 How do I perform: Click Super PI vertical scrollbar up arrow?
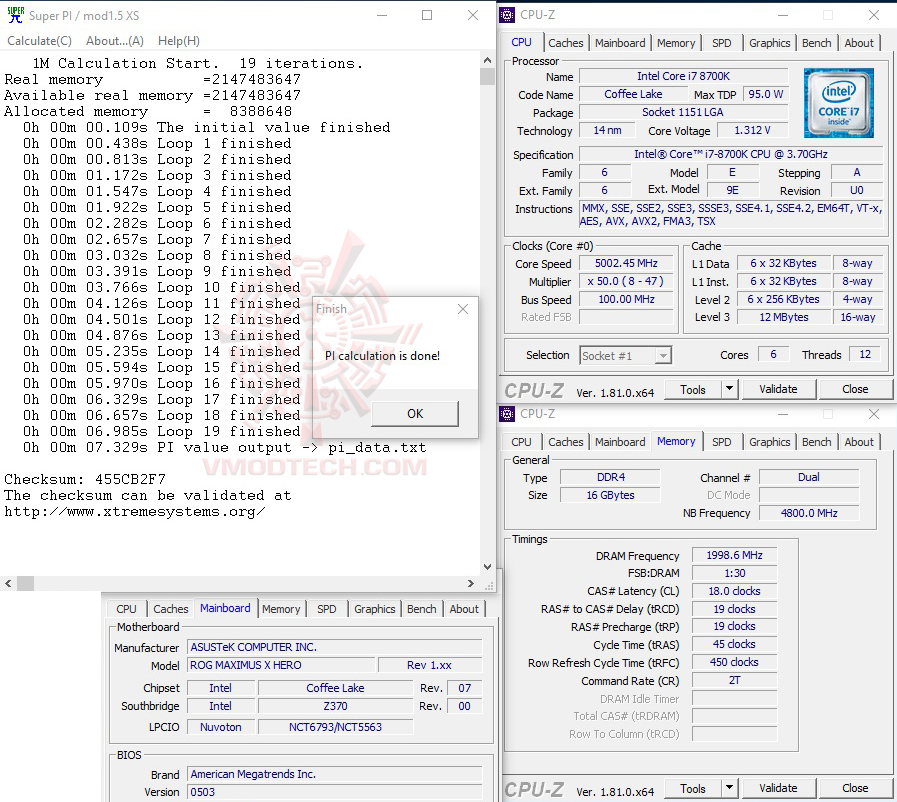(x=487, y=60)
